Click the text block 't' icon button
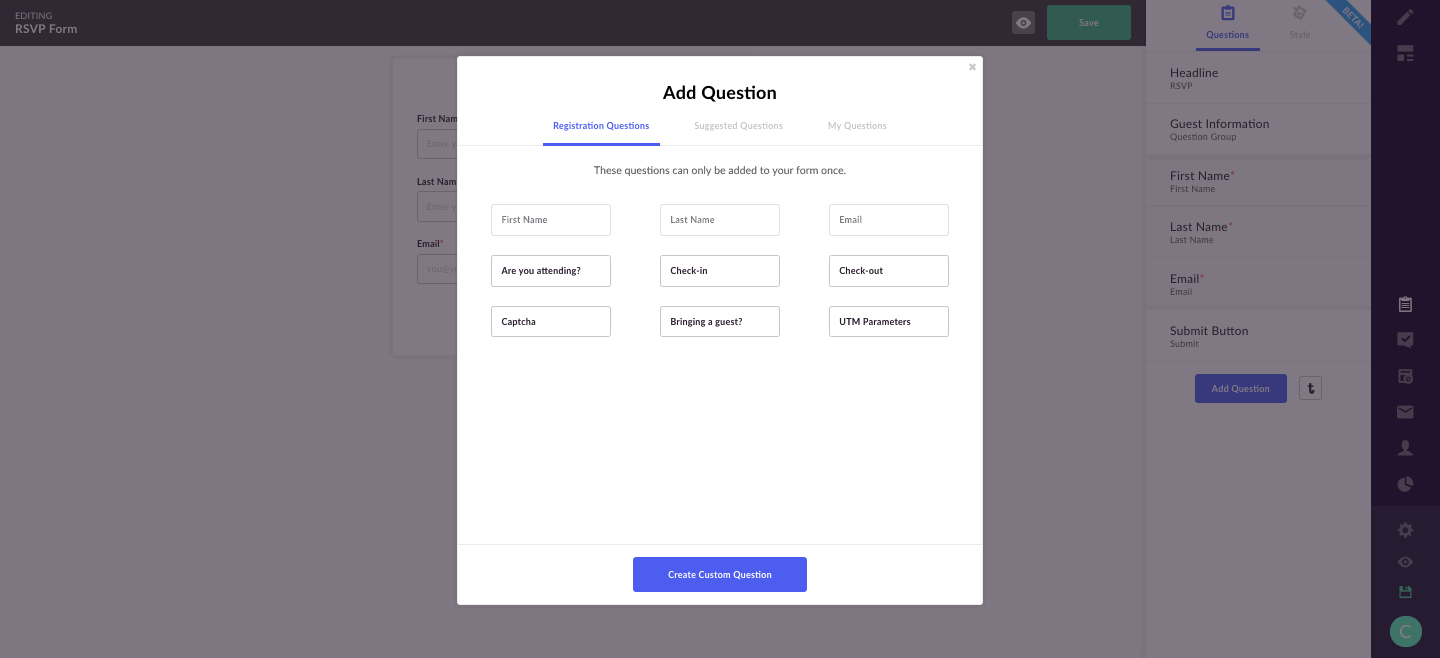 [1310, 388]
